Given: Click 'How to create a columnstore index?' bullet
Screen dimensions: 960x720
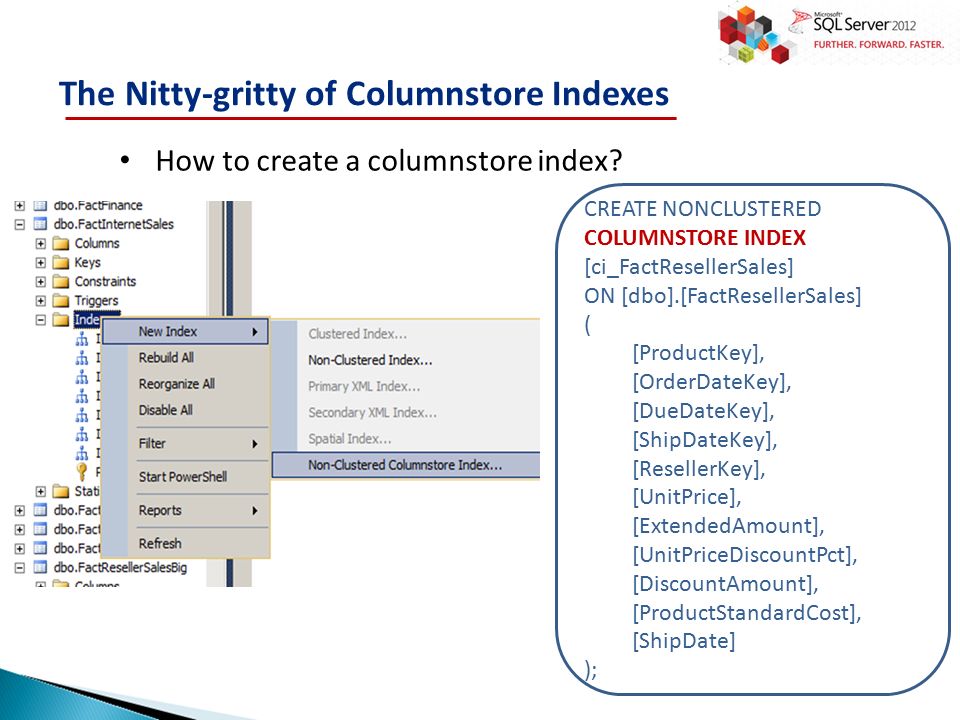Looking at the screenshot, I should pyautogui.click(x=389, y=161).
